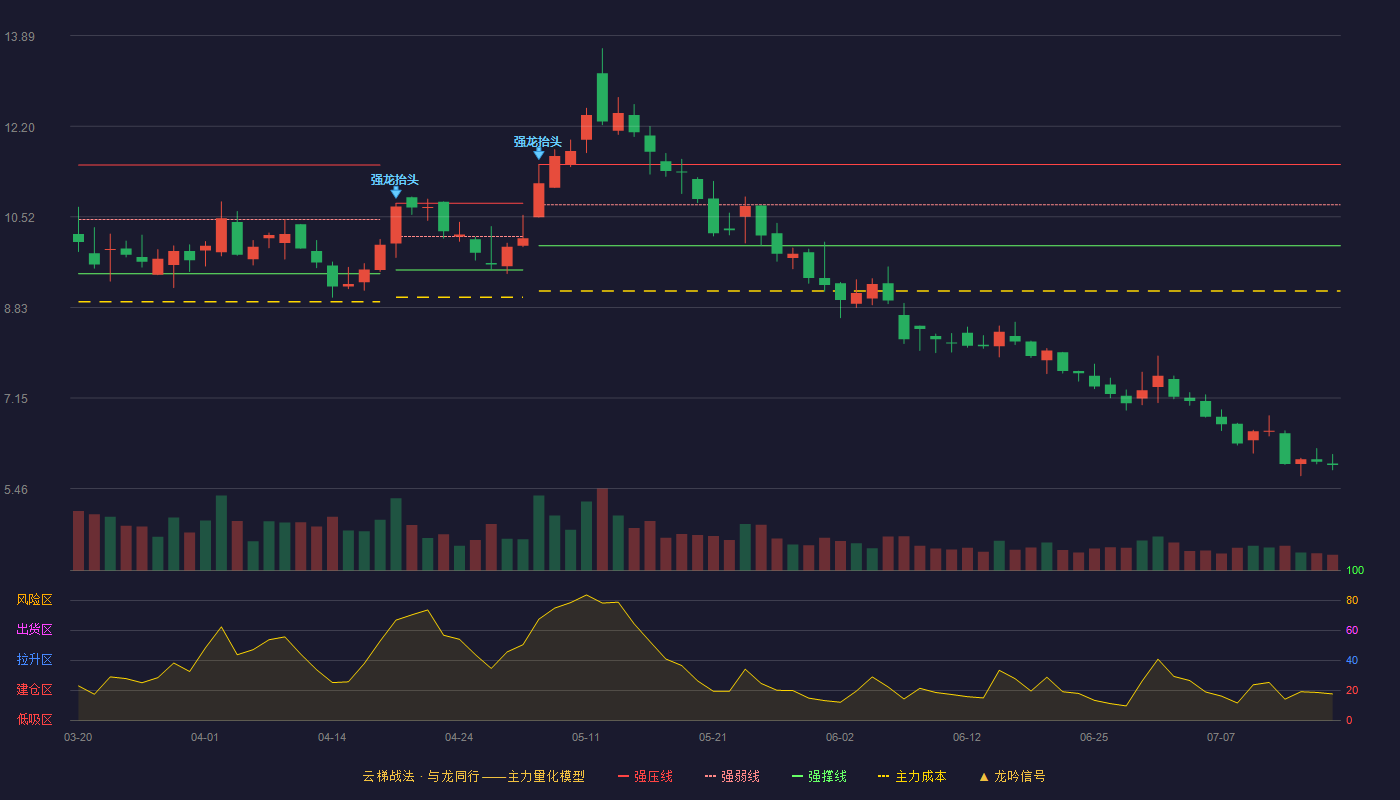Click the 06-02 date label
The height and width of the screenshot is (800, 1400).
pos(840,737)
